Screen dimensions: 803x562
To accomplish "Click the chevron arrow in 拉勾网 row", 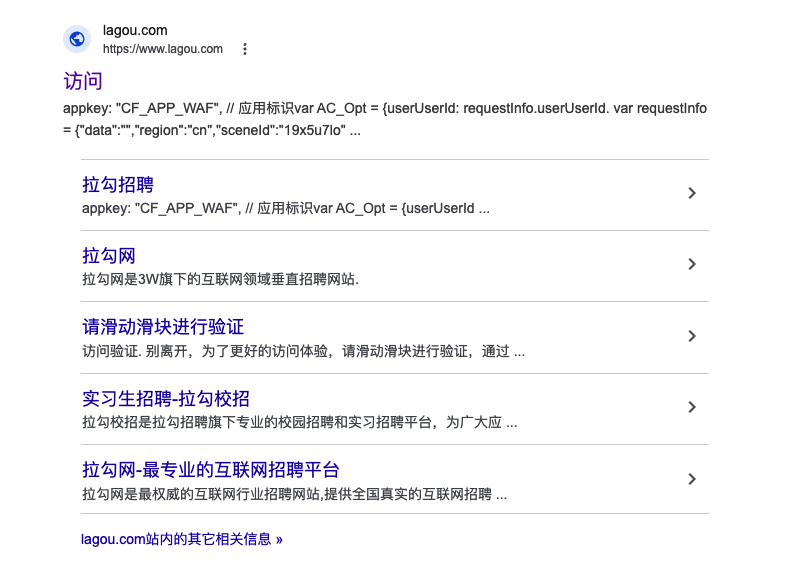I will (692, 264).
